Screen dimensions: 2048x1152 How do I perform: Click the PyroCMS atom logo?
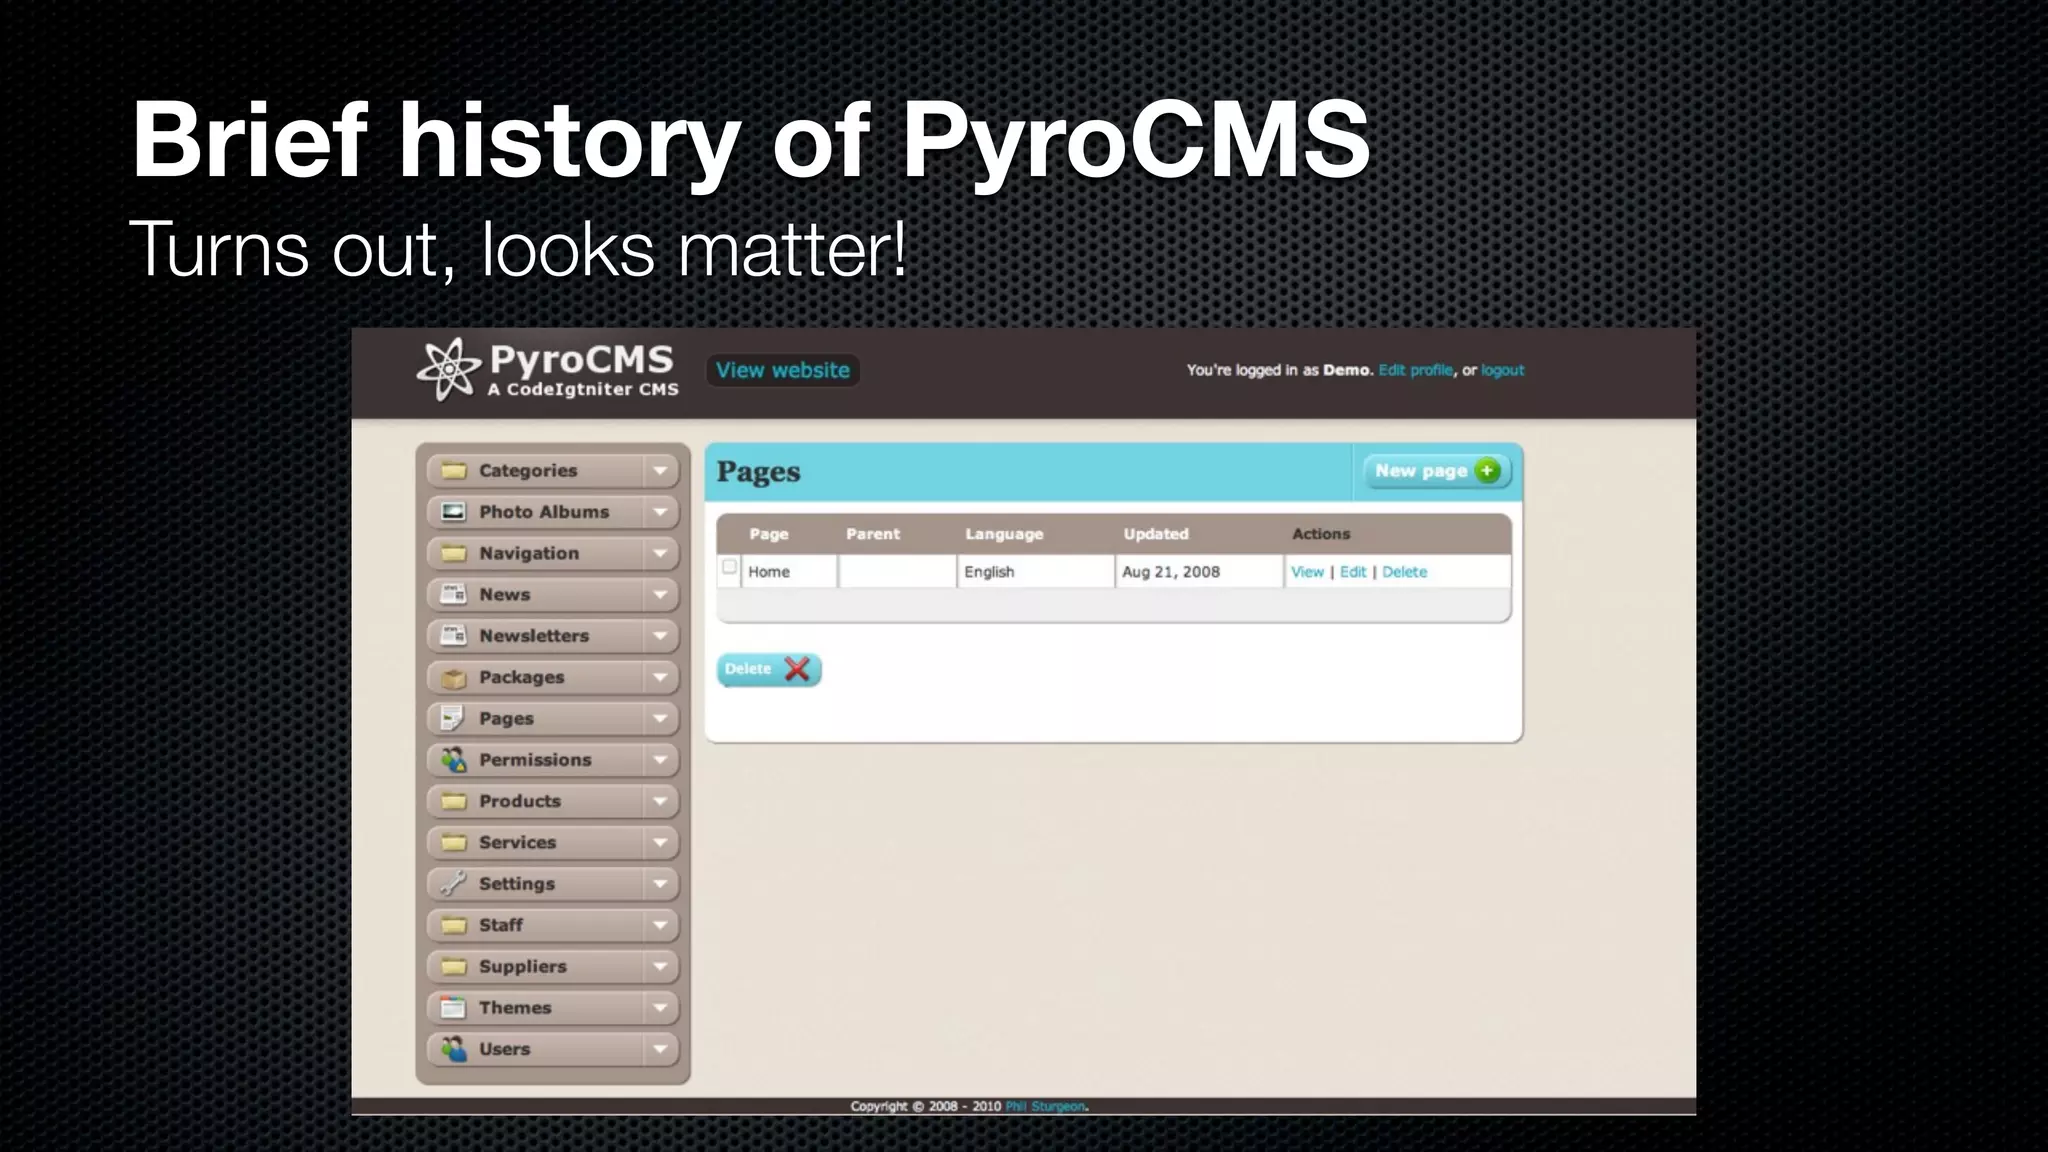pos(448,369)
